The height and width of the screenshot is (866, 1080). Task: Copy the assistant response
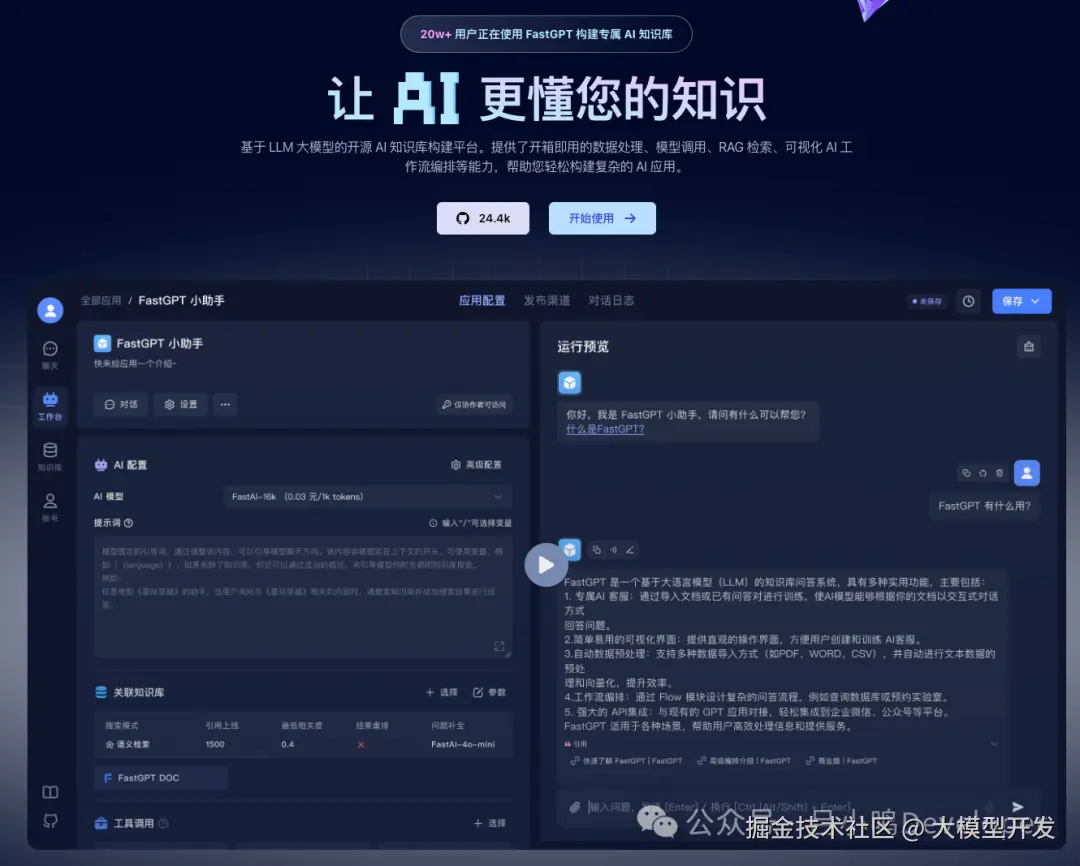tap(596, 550)
